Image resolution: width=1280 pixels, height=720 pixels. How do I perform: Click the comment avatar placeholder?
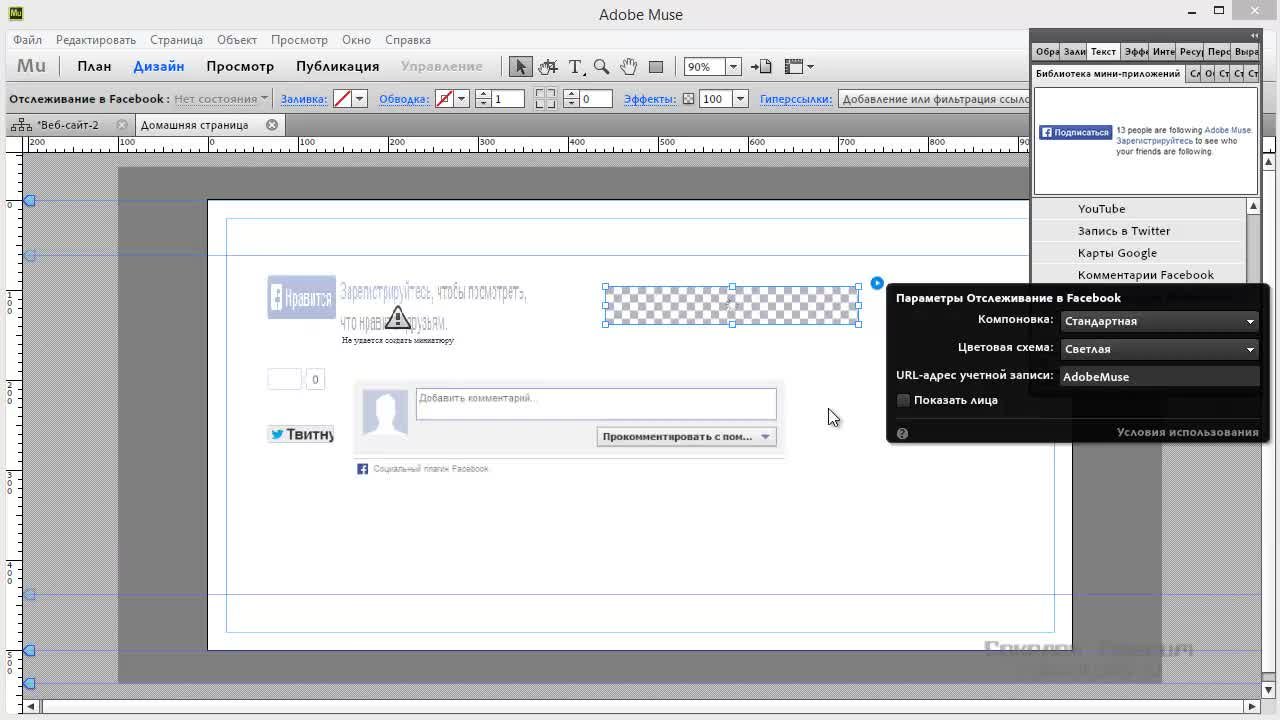pos(385,413)
